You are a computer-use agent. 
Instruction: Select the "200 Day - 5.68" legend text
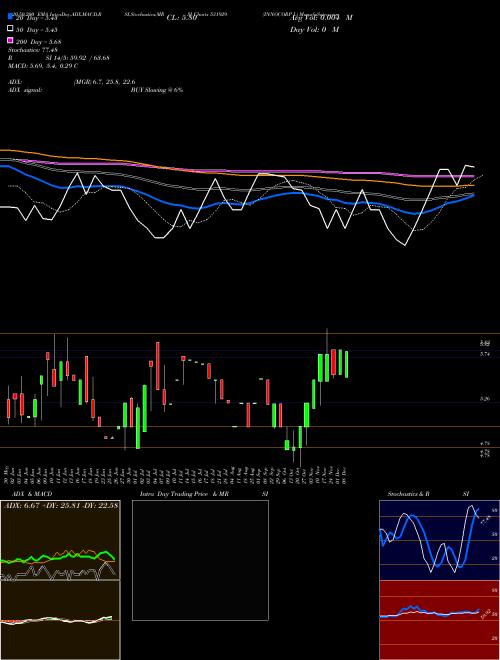(x=38, y=42)
